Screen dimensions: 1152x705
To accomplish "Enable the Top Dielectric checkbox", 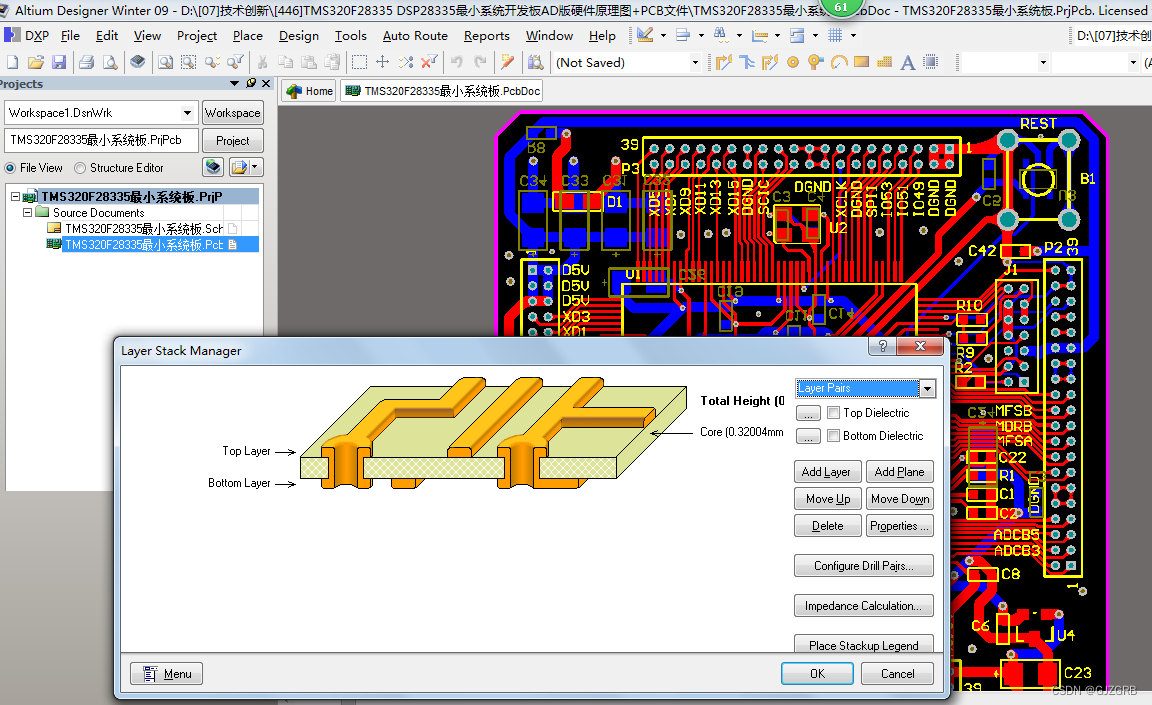I will pyautogui.click(x=833, y=413).
